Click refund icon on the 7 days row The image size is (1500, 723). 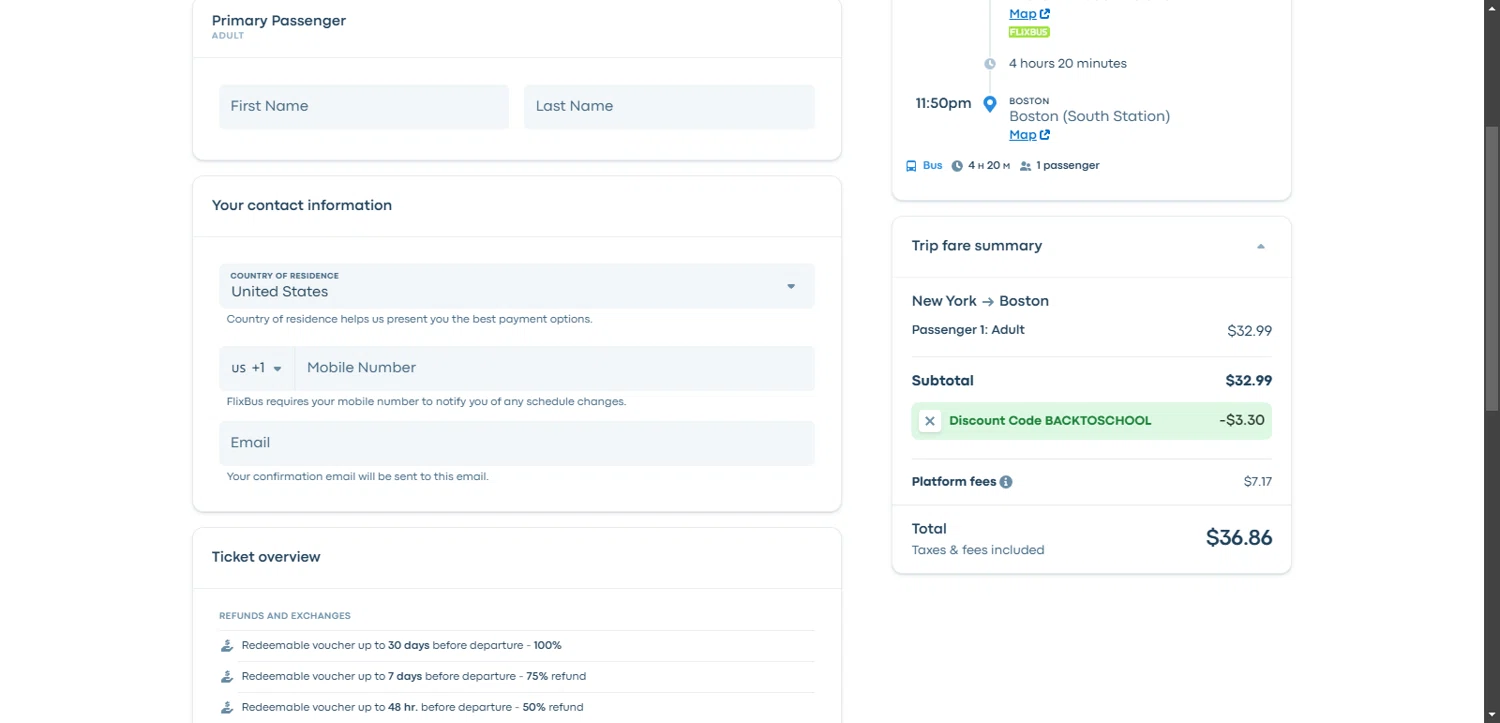click(x=227, y=677)
